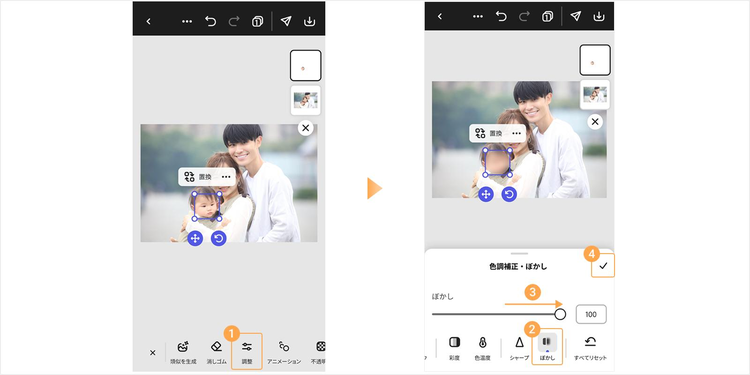750x375 pixels.
Task: Select the 彩度 saturation icon
Action: tap(454, 347)
